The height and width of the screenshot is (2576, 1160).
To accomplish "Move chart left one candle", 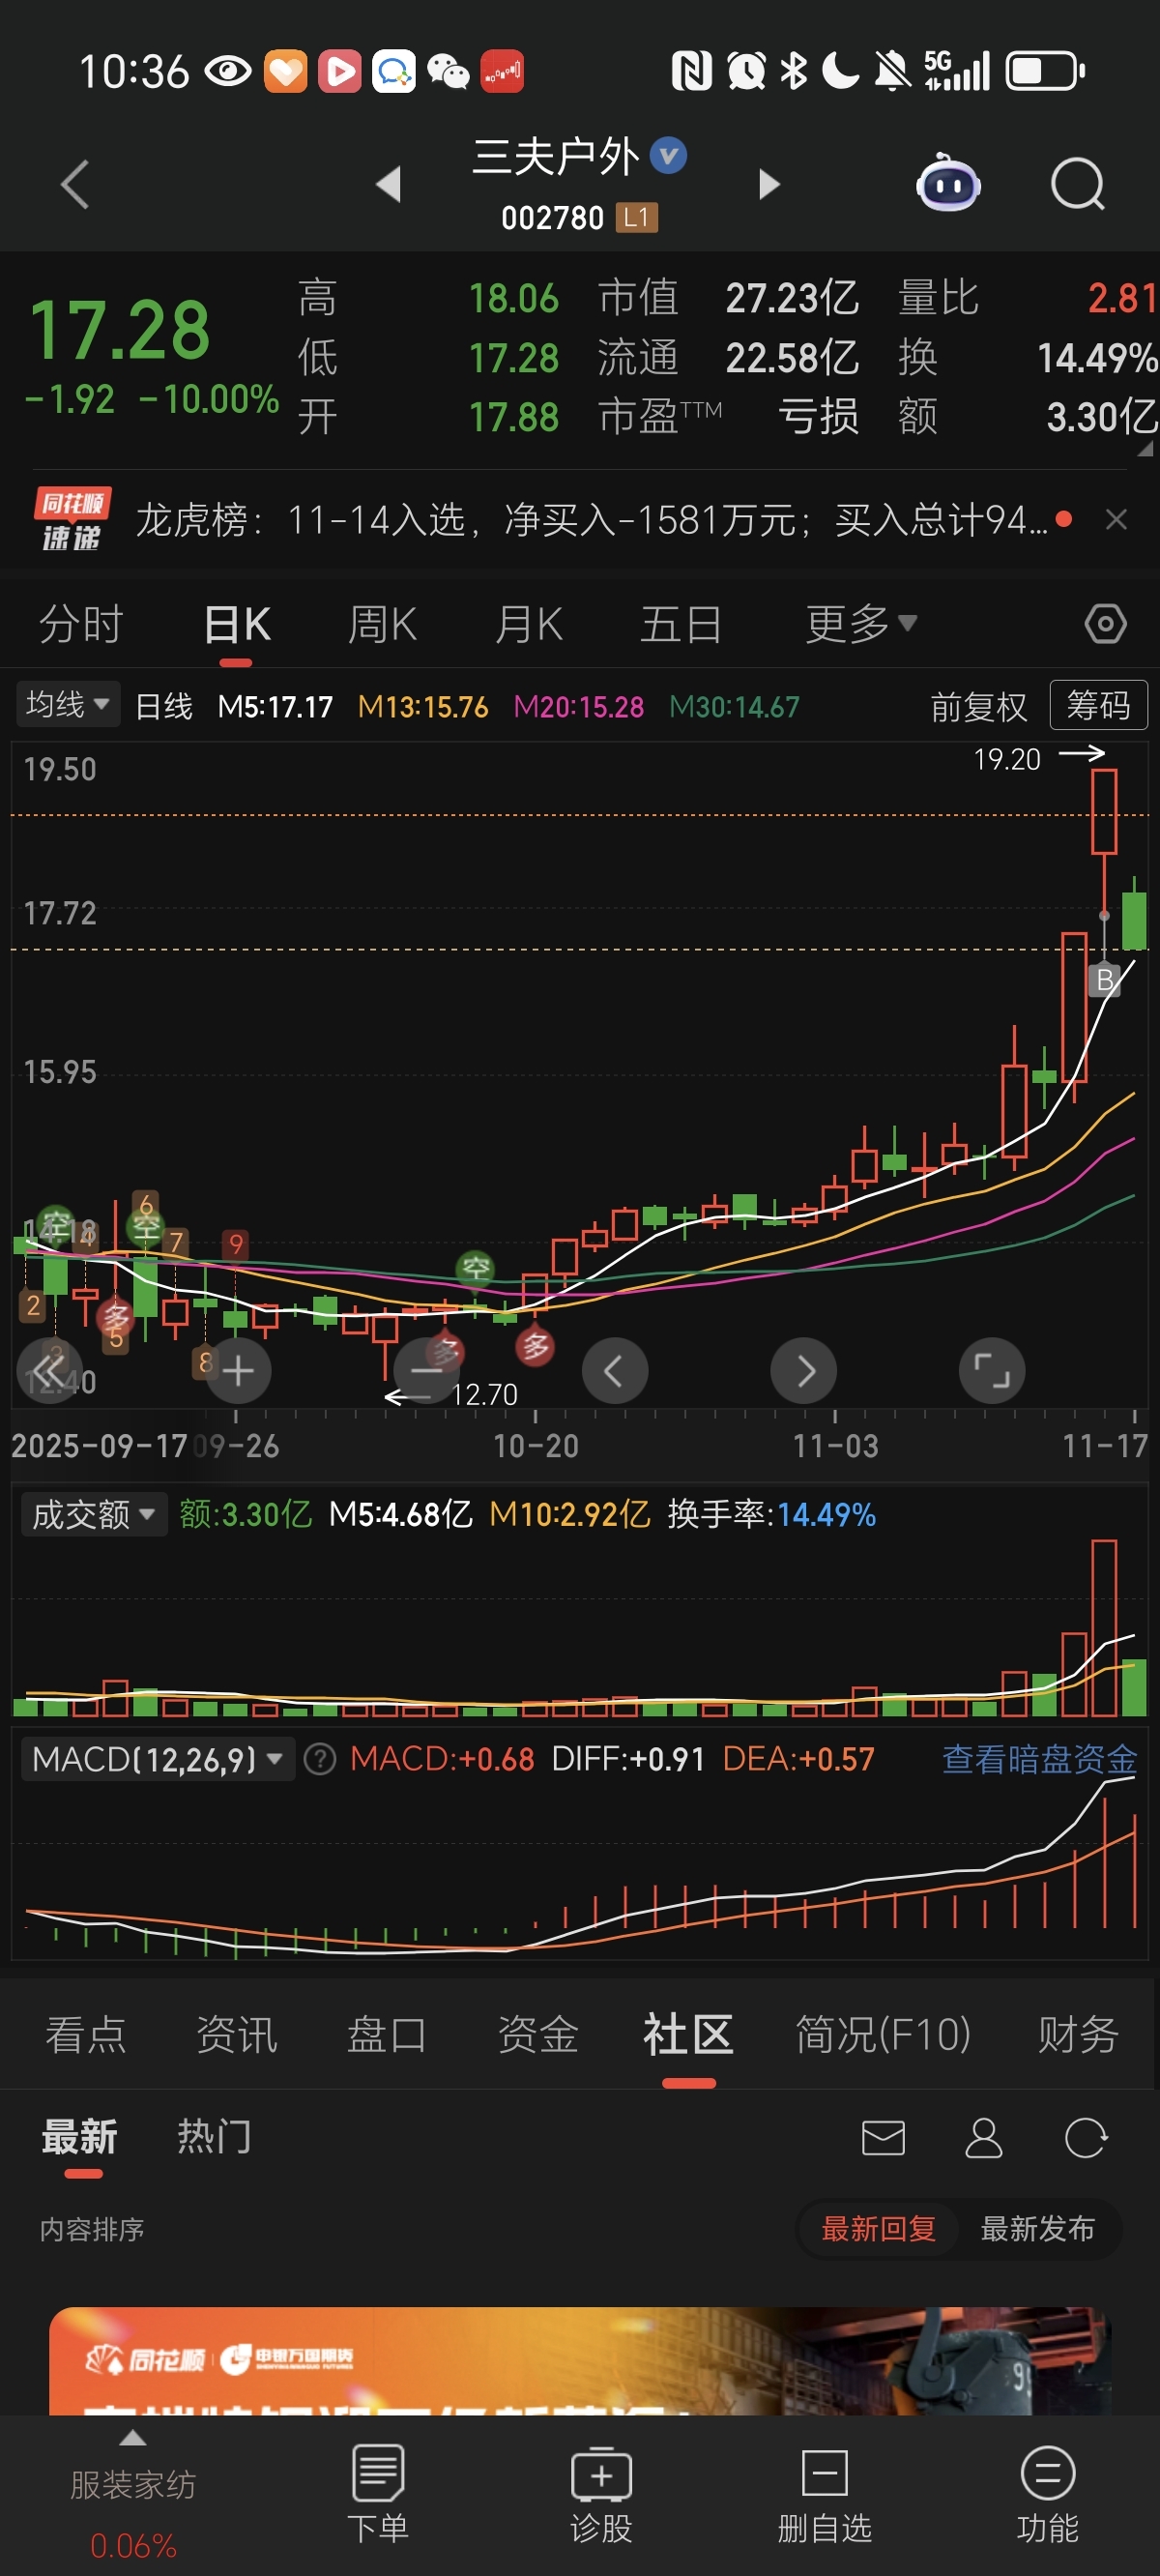I will click(x=615, y=1370).
